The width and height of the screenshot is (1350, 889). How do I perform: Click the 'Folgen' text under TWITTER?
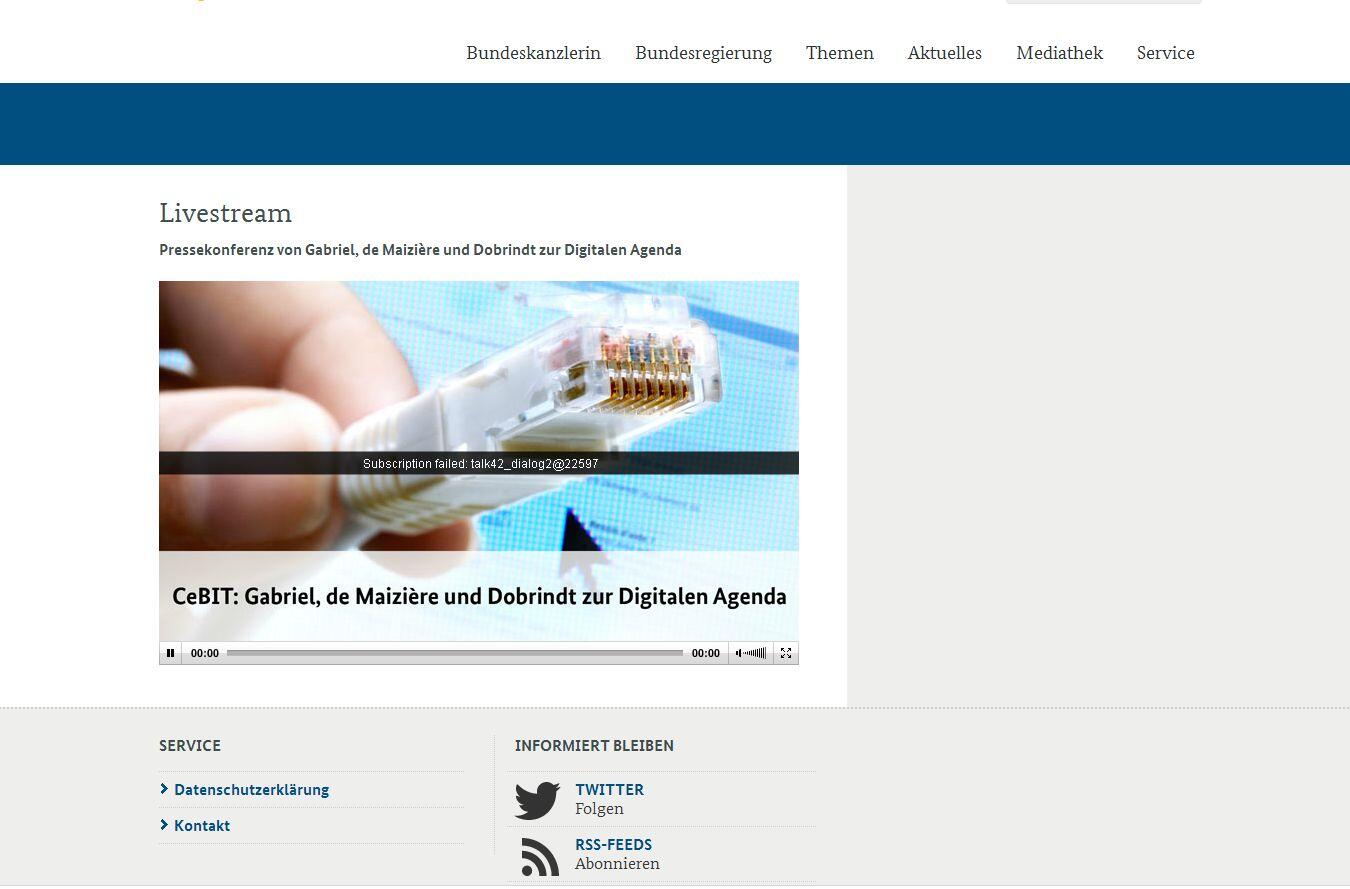[599, 809]
